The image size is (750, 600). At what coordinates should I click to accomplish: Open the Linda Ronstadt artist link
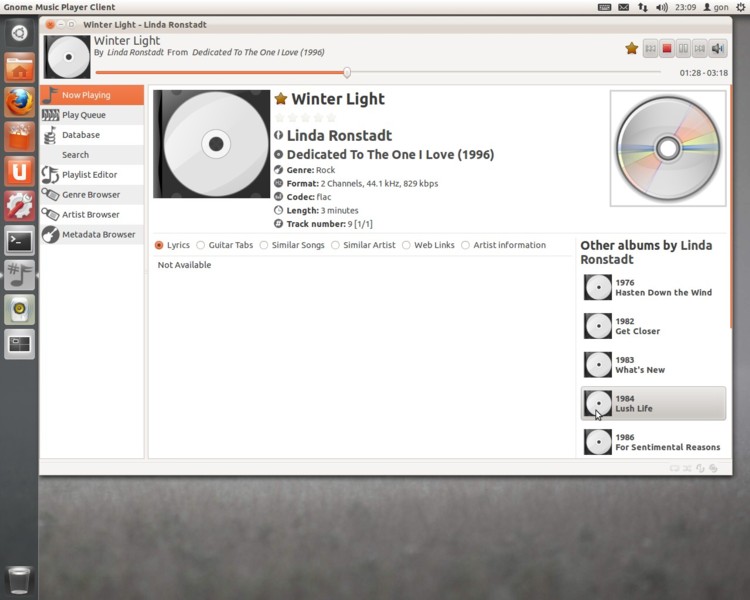(x=339, y=135)
